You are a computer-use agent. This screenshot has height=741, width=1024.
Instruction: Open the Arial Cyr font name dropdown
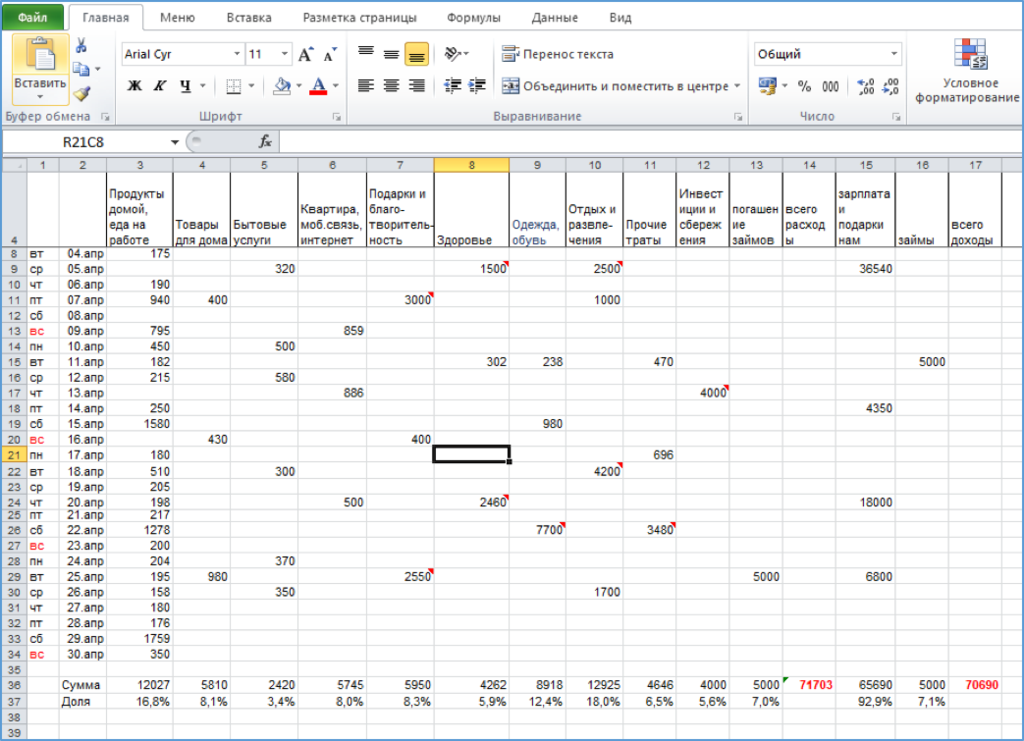pyautogui.click(x=237, y=55)
